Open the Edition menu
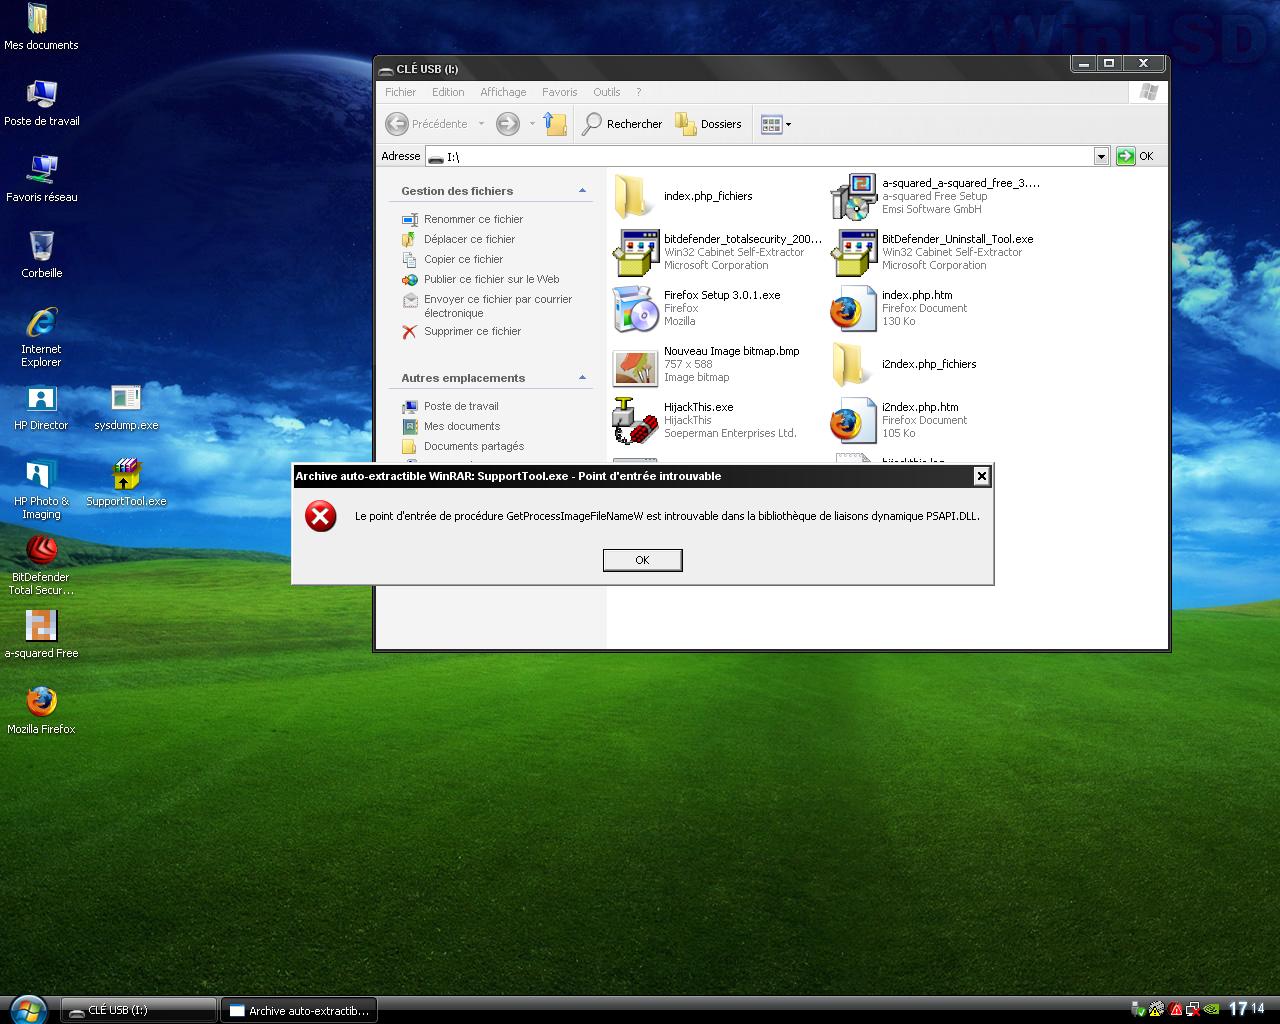This screenshot has width=1280, height=1024. pos(448,92)
